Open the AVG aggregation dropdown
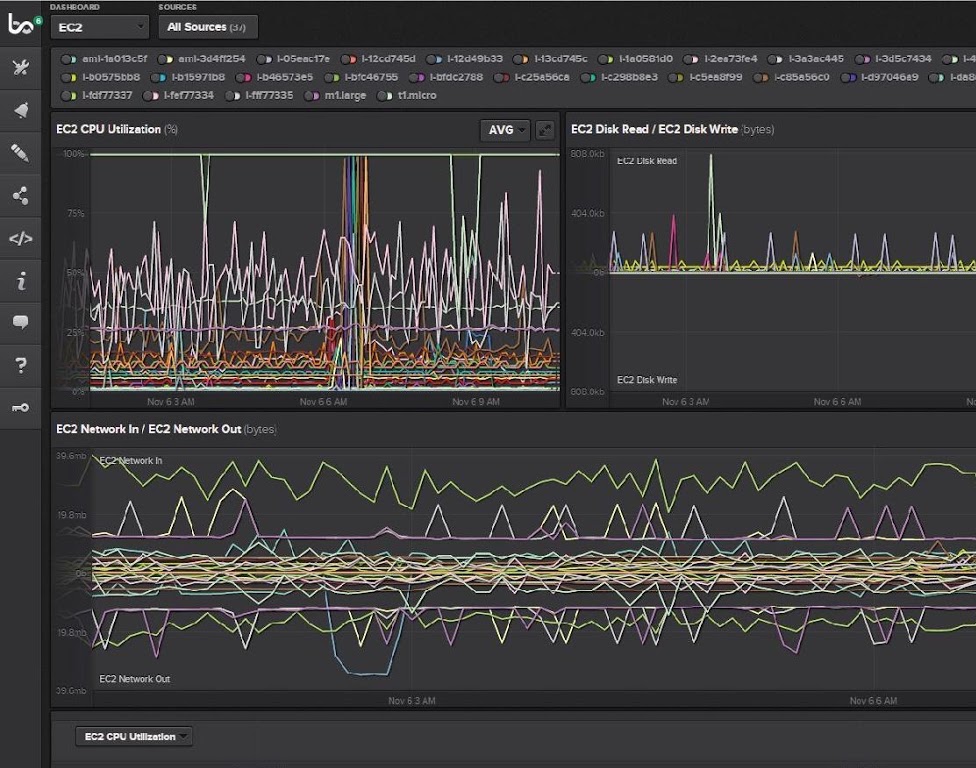Screen dimensions: 976x768 coord(505,130)
